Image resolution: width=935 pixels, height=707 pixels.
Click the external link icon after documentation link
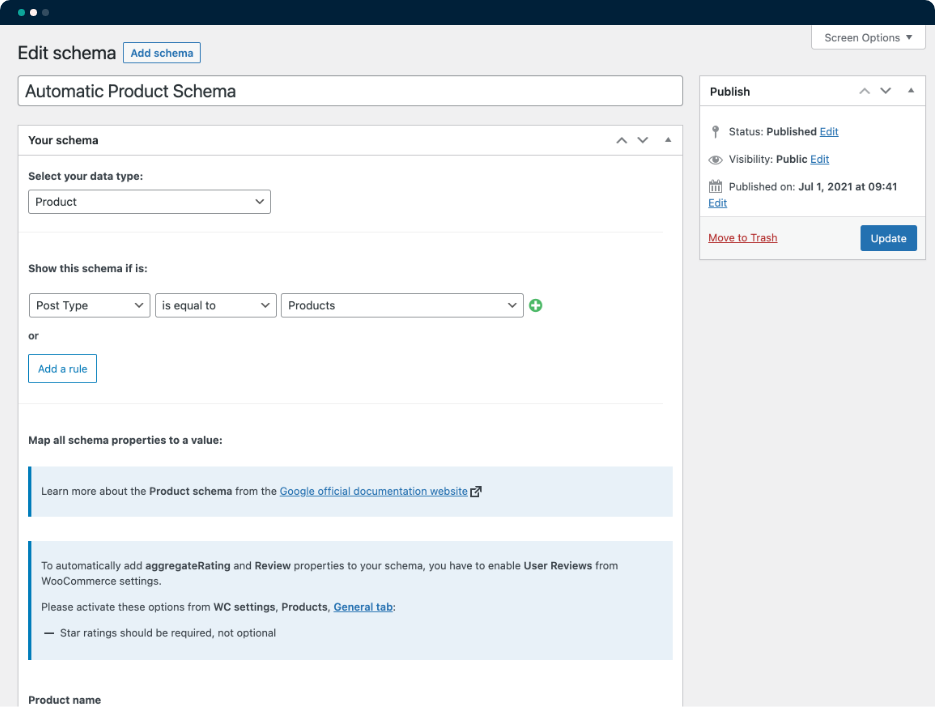point(476,492)
